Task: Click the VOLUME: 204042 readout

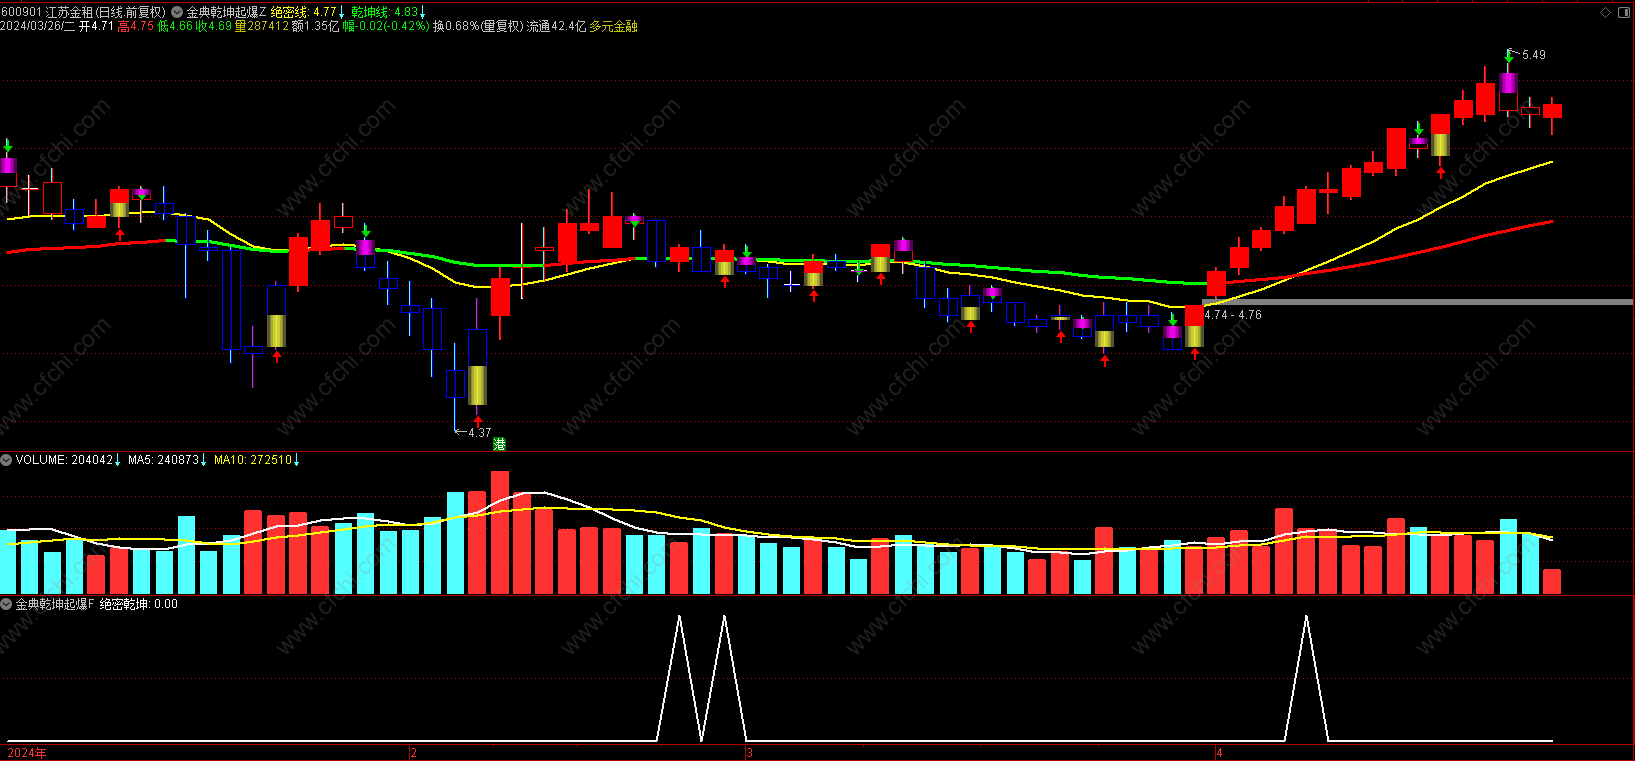Action: tap(64, 460)
